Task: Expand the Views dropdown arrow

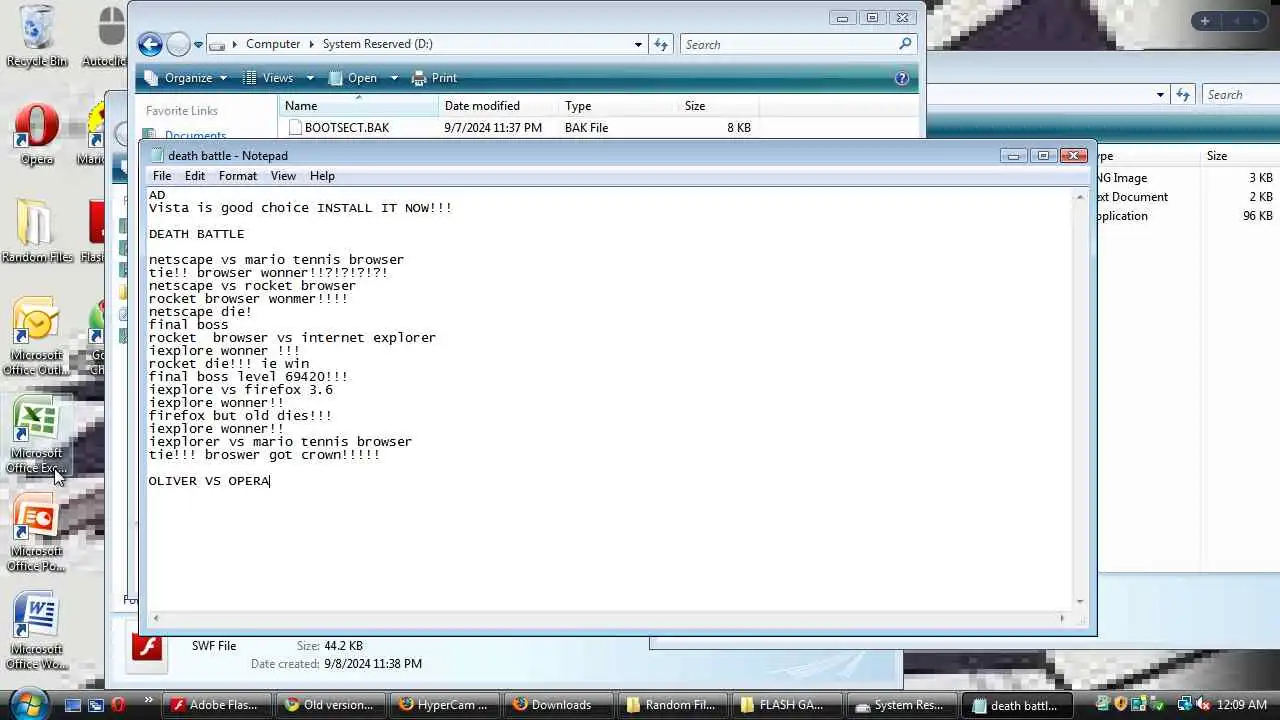Action: tap(310, 78)
